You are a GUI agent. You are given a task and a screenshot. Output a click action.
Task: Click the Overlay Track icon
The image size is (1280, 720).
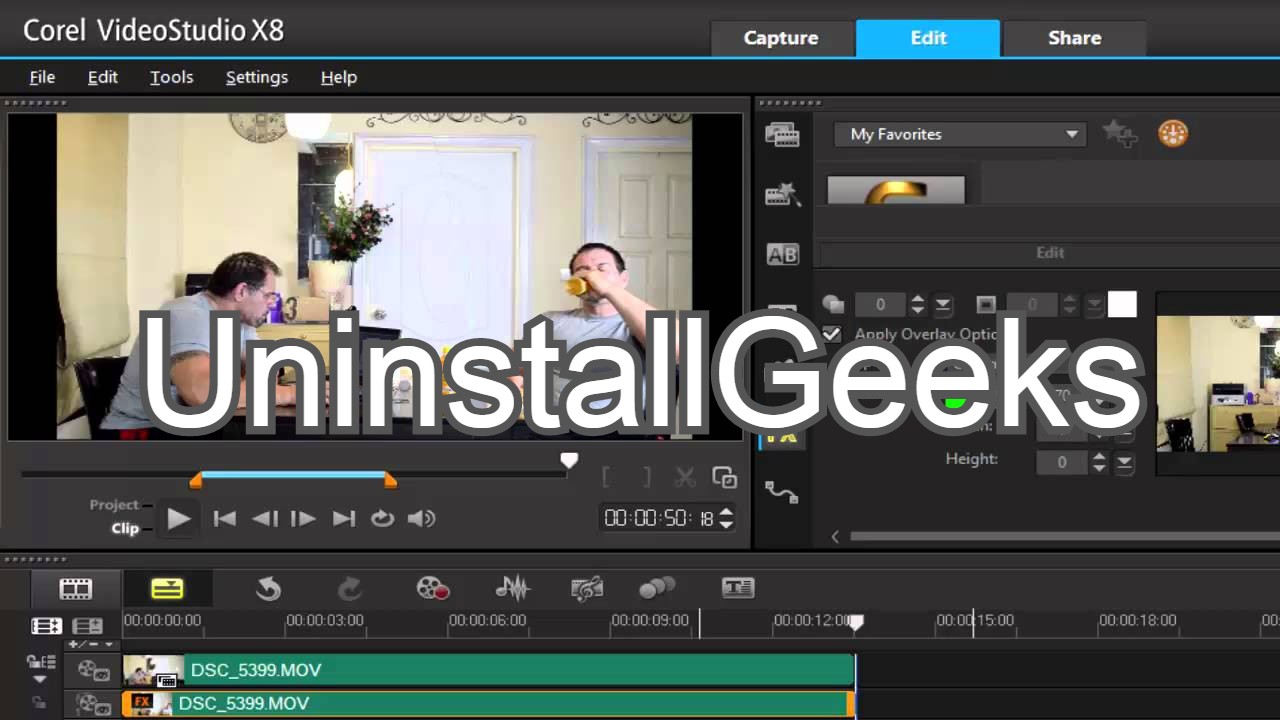(x=94, y=705)
